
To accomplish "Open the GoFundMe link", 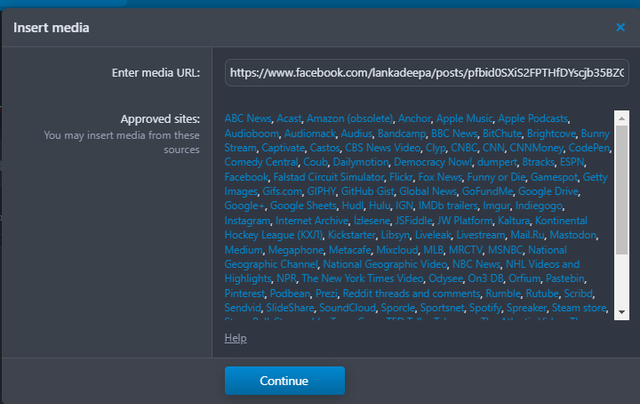I will coord(487,191).
